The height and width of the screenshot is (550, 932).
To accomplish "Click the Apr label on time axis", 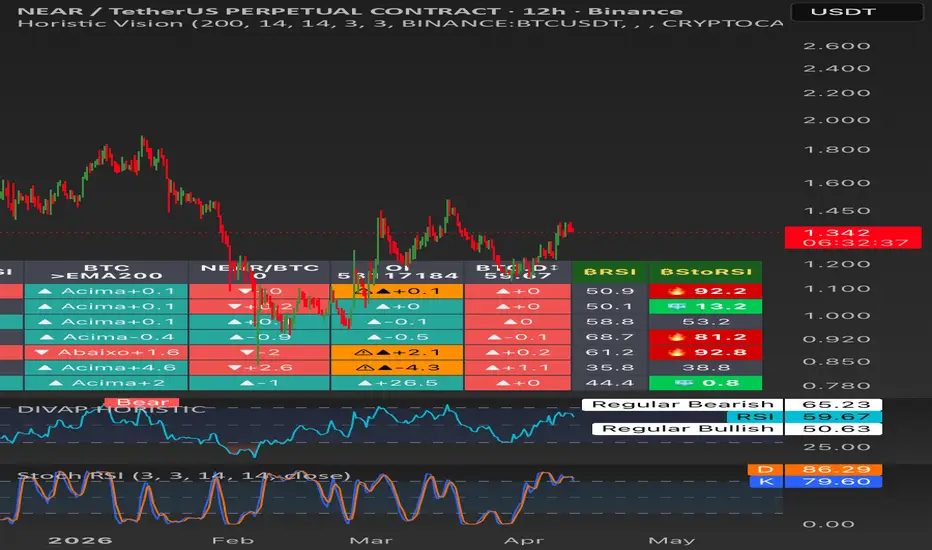I will tap(524, 540).
